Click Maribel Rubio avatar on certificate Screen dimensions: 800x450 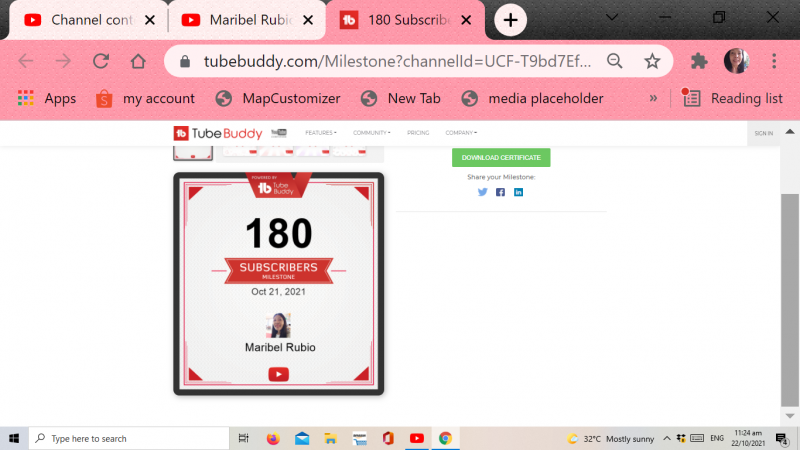click(279, 325)
